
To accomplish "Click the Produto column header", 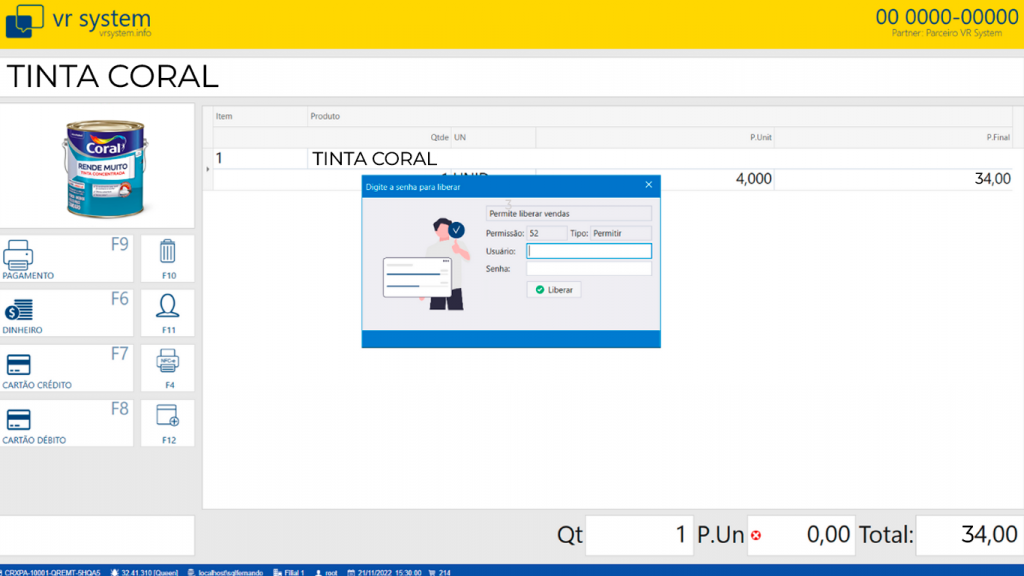I will tap(325, 116).
